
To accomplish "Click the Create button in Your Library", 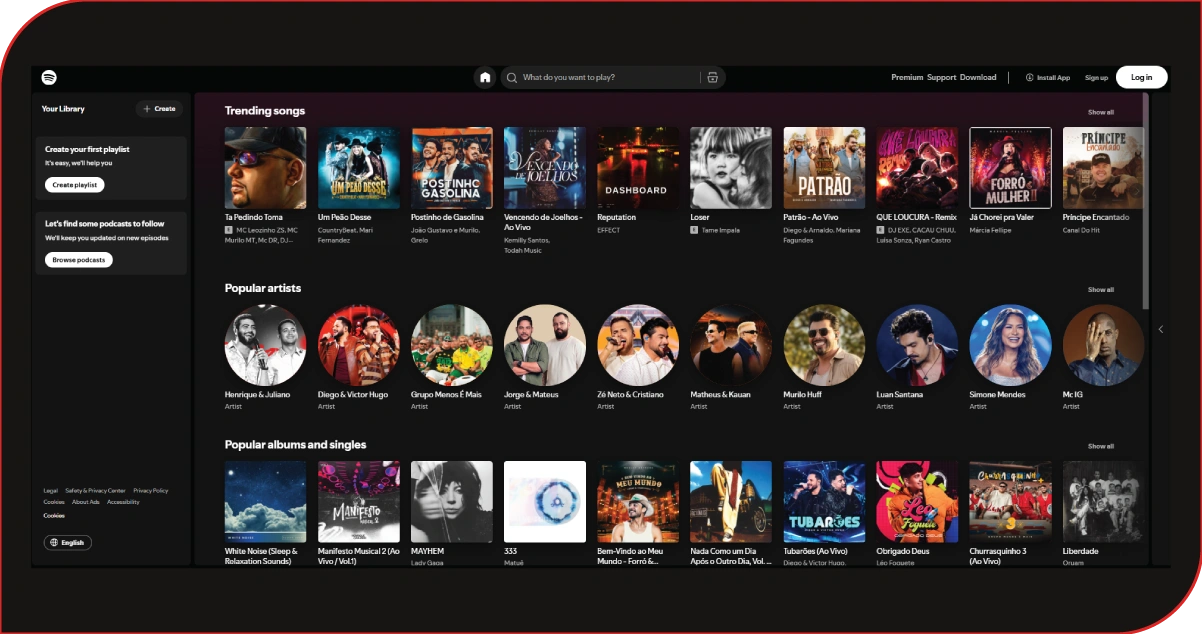I will pos(159,109).
